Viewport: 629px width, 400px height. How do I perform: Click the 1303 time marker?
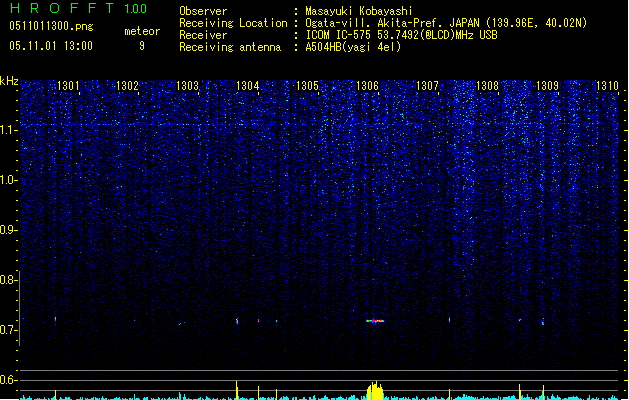[x=187, y=85]
